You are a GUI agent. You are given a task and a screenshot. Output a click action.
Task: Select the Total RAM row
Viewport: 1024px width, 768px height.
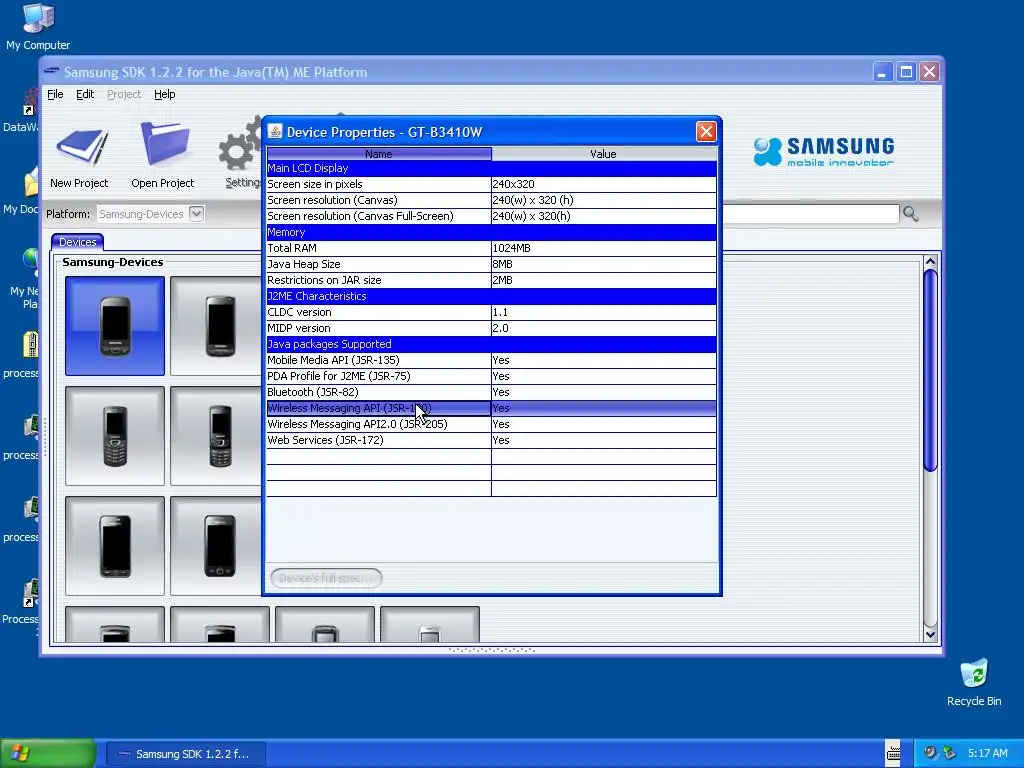(491, 248)
